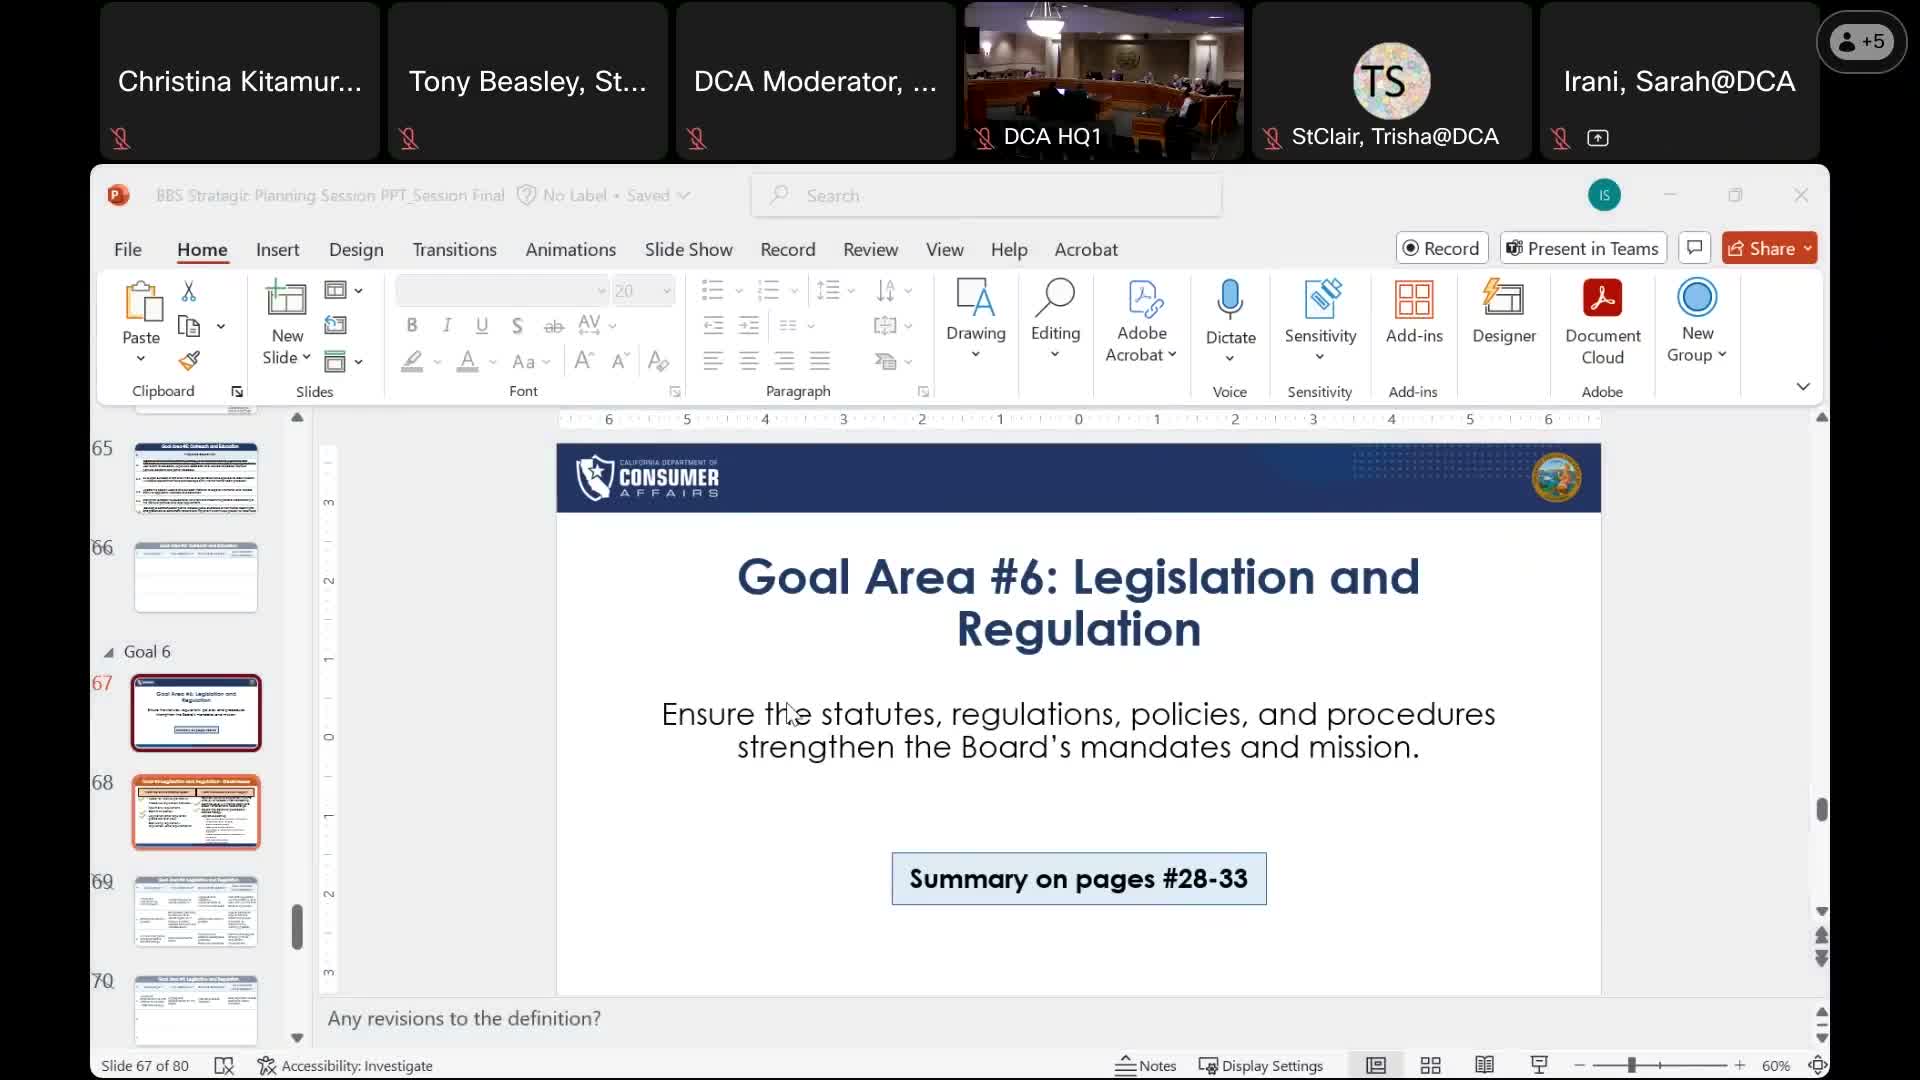
Task: Adjust the zoom slider handle
Action: click(1631, 1065)
